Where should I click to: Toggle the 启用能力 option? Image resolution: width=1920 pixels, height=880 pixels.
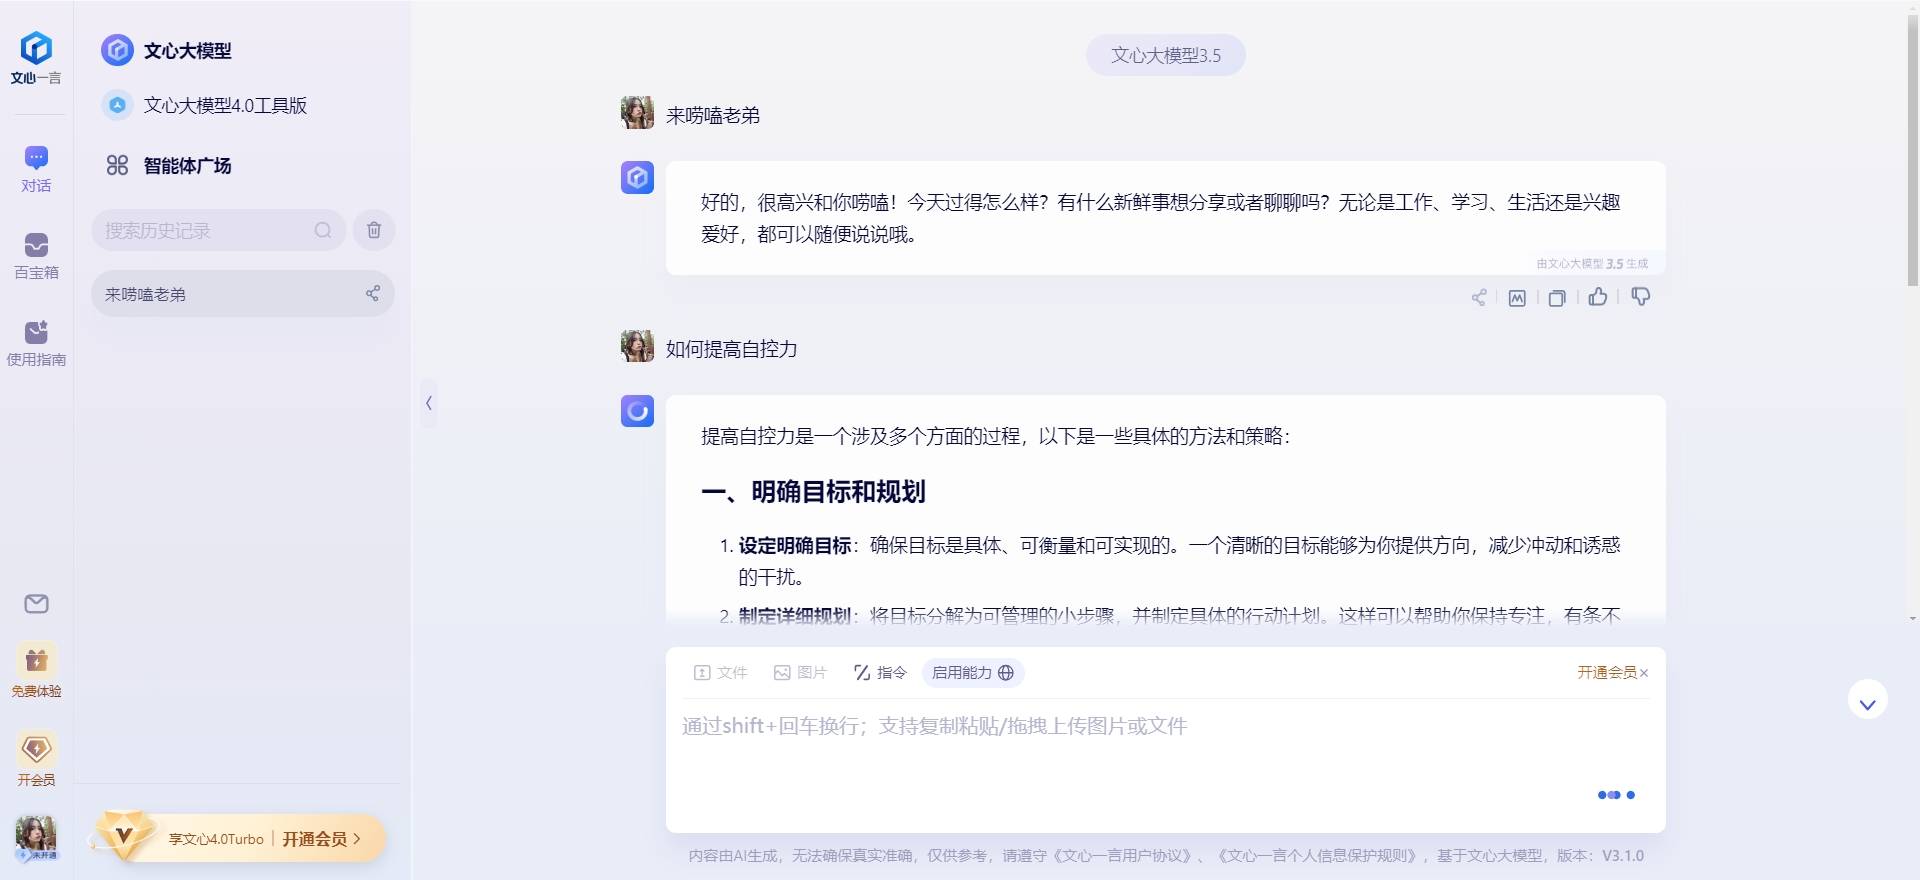click(x=973, y=673)
